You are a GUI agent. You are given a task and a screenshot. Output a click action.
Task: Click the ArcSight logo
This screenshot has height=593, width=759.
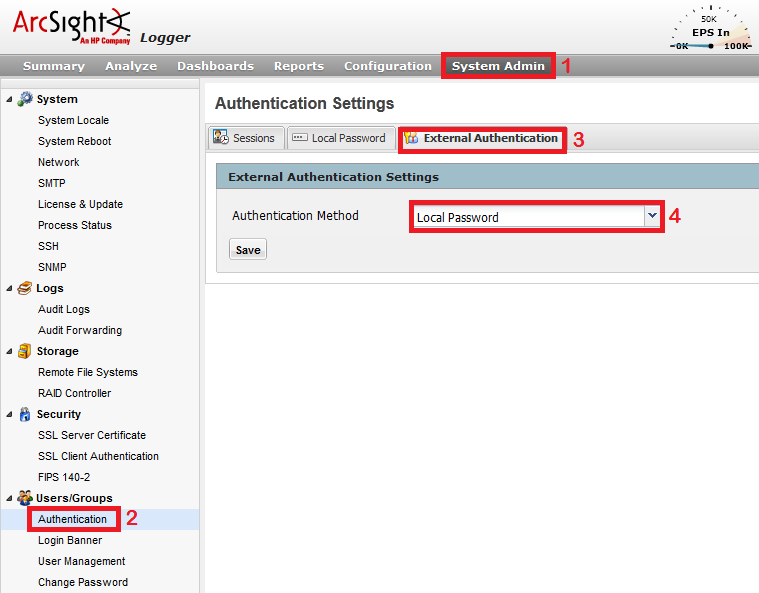(x=72, y=26)
